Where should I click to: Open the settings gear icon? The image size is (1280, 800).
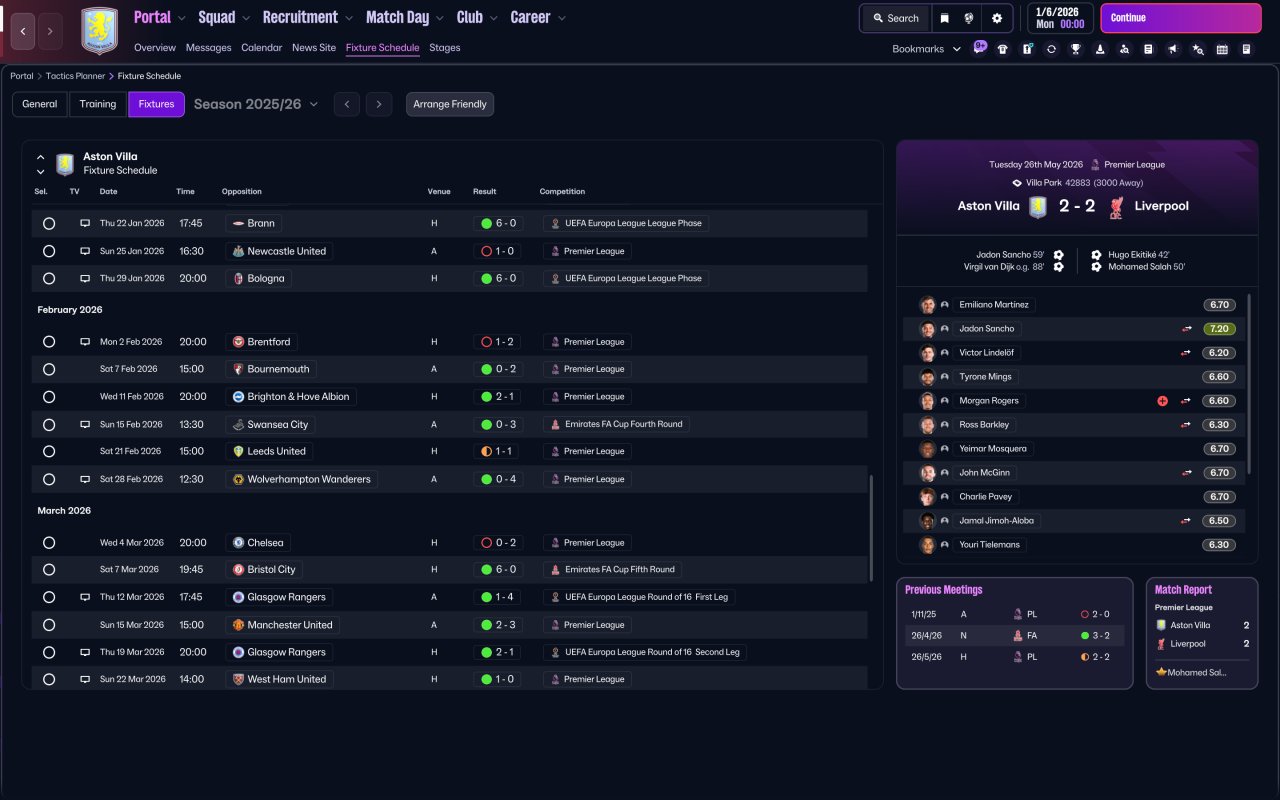coord(997,18)
